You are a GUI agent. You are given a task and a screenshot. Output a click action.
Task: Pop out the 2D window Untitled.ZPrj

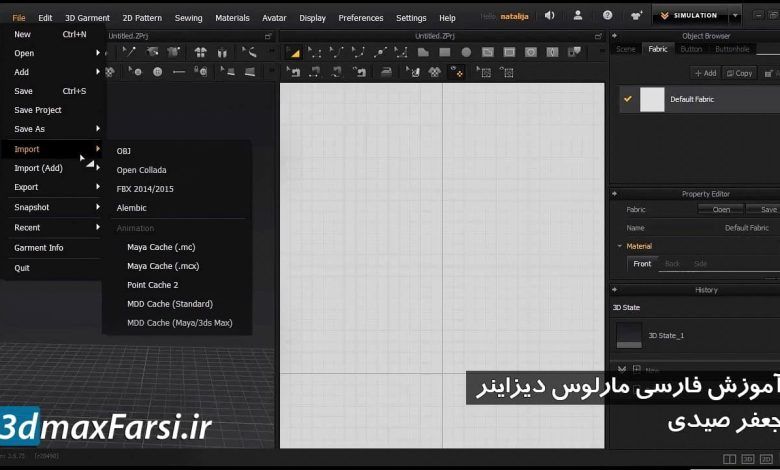(x=598, y=36)
